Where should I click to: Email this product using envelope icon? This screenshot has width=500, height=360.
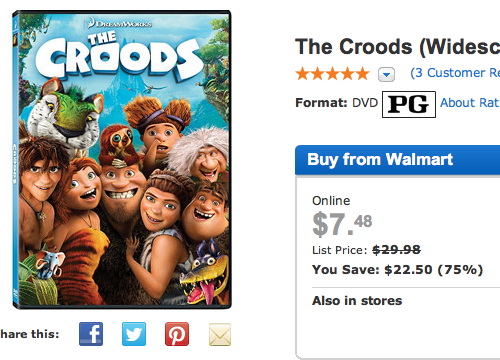point(220,334)
